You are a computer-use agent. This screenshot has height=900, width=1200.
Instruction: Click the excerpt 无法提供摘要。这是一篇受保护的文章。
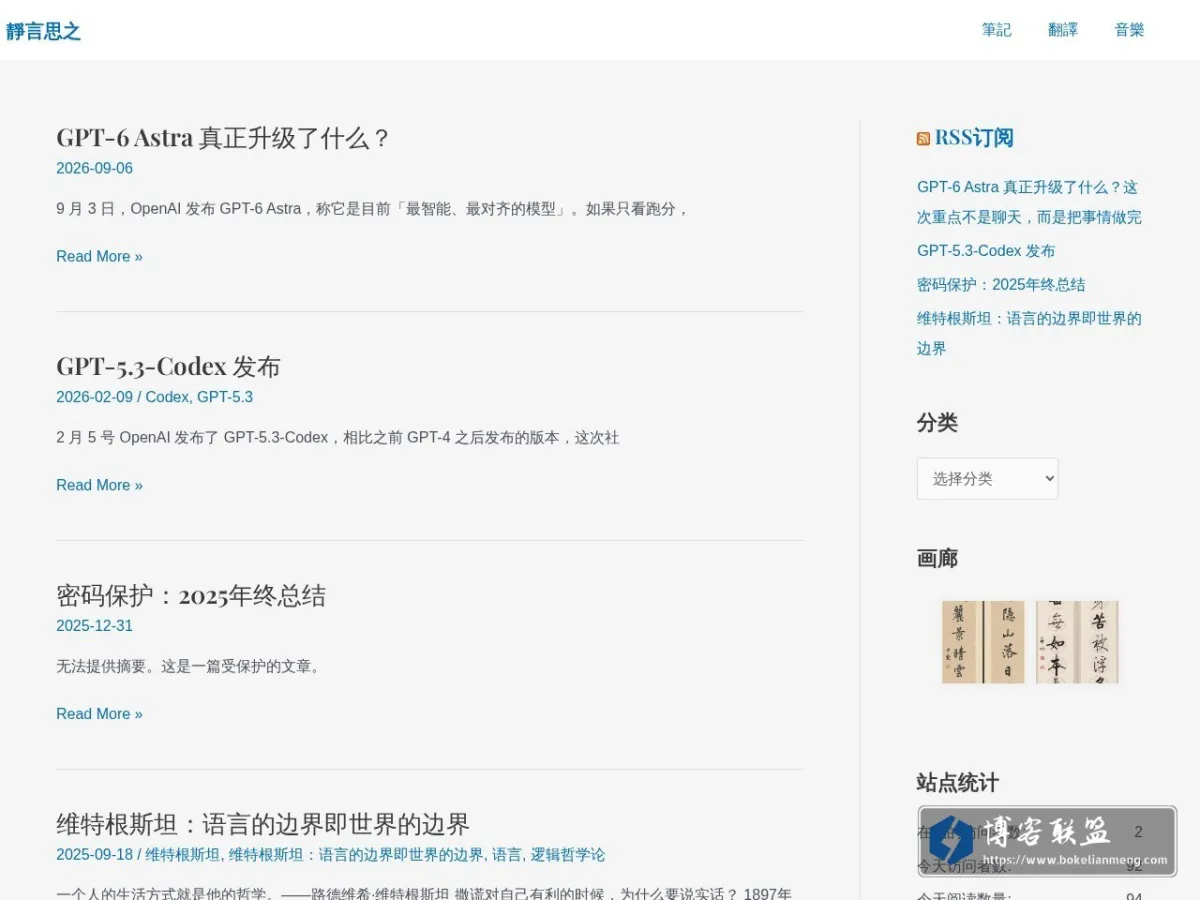[x=190, y=666]
